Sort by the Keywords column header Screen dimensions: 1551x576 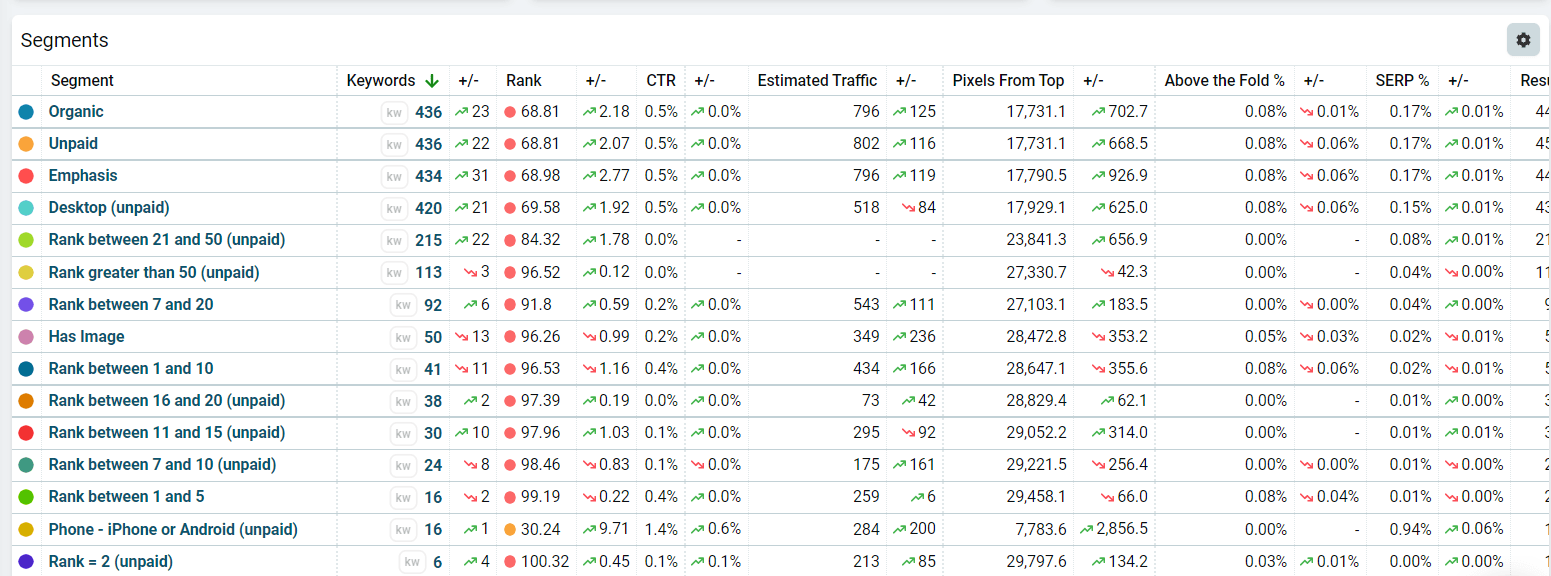click(x=381, y=81)
